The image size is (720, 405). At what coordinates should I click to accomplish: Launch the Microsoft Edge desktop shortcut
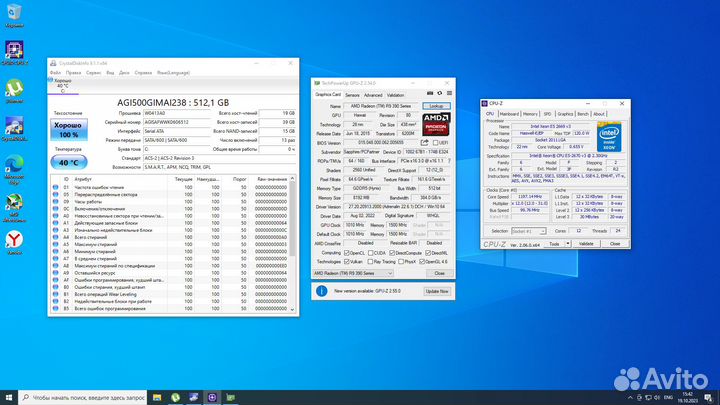click(14, 169)
